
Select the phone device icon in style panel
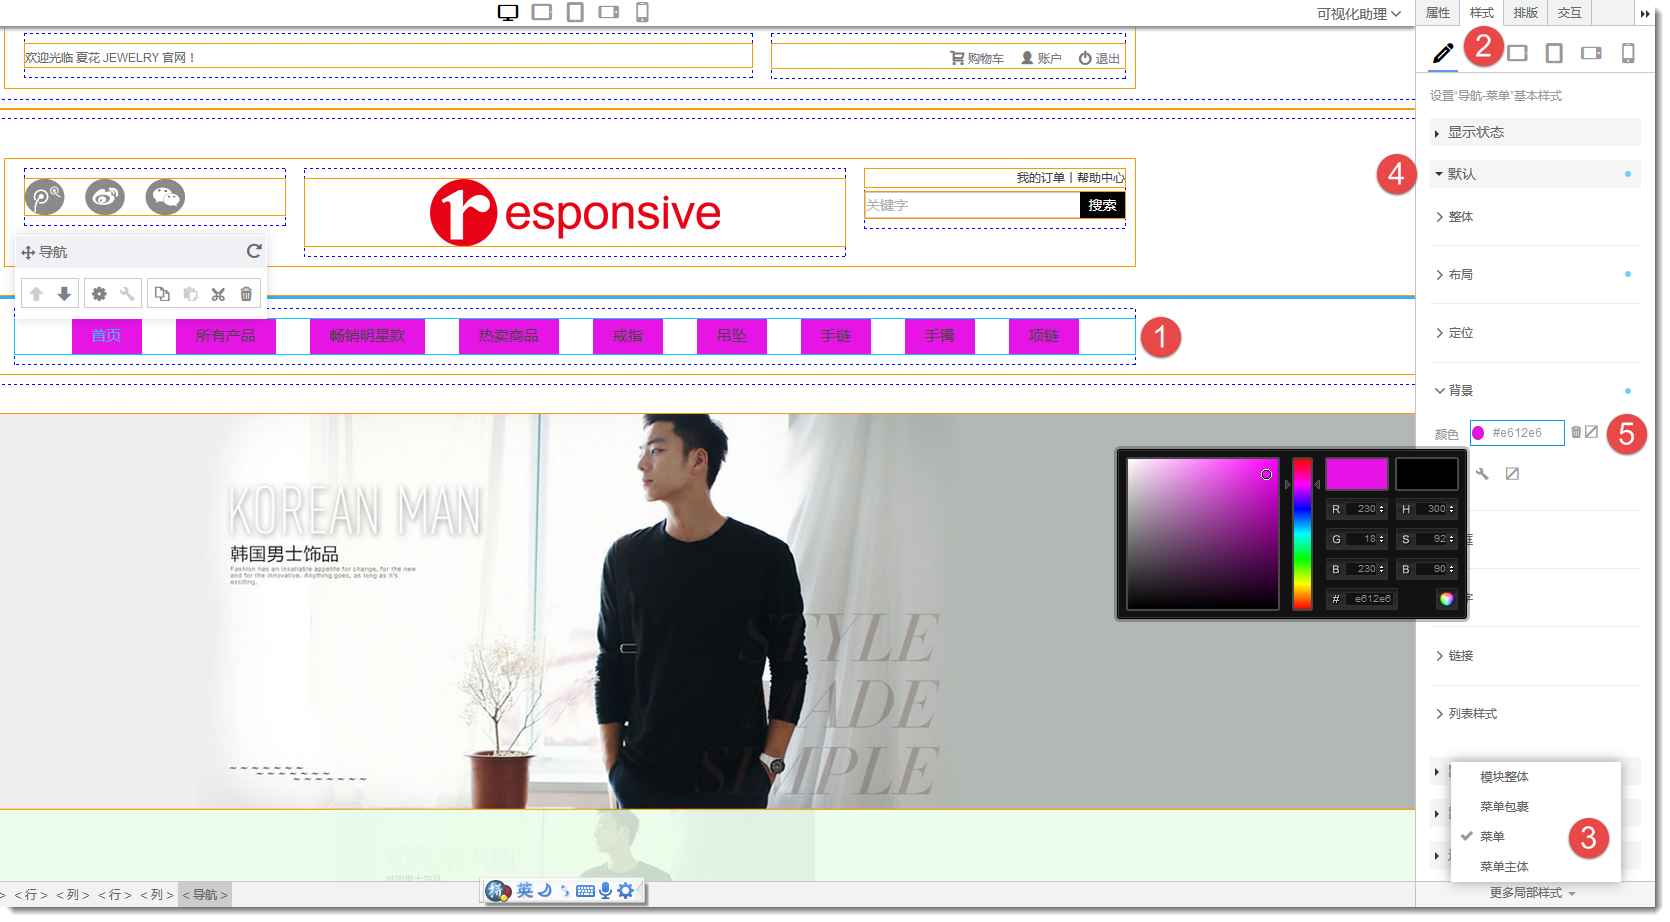(x=1627, y=53)
